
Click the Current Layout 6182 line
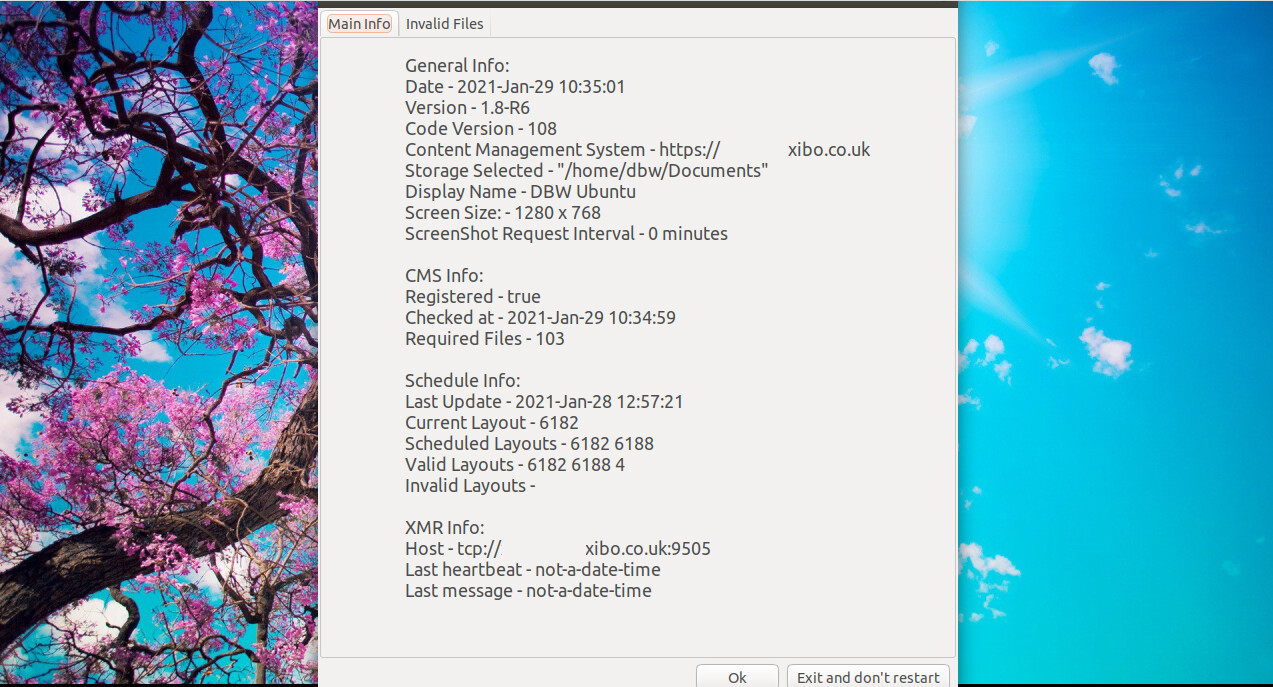(x=491, y=423)
